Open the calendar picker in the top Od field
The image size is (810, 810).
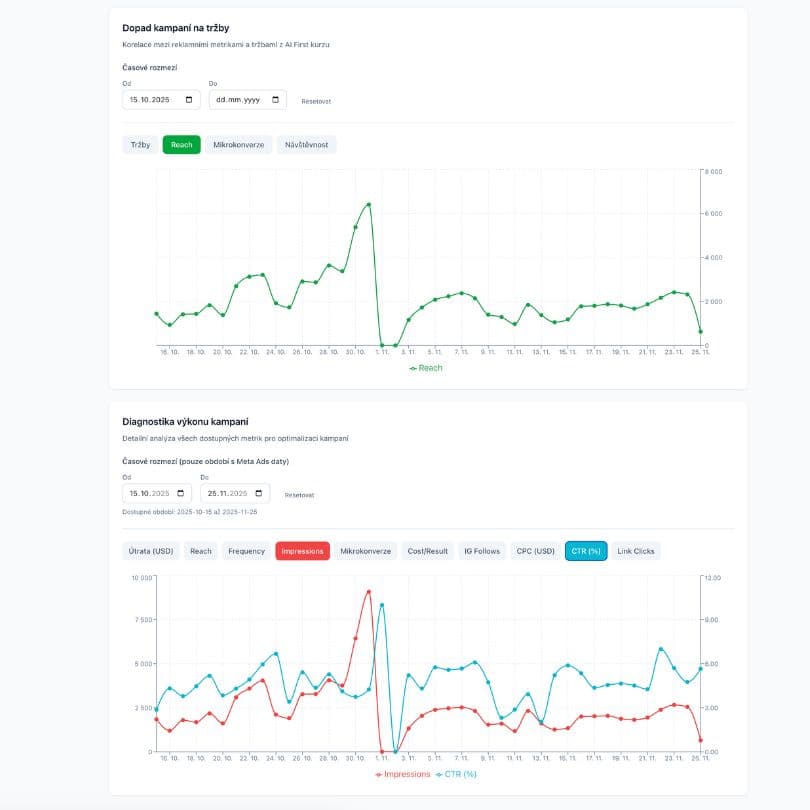pyautogui.click(x=187, y=99)
